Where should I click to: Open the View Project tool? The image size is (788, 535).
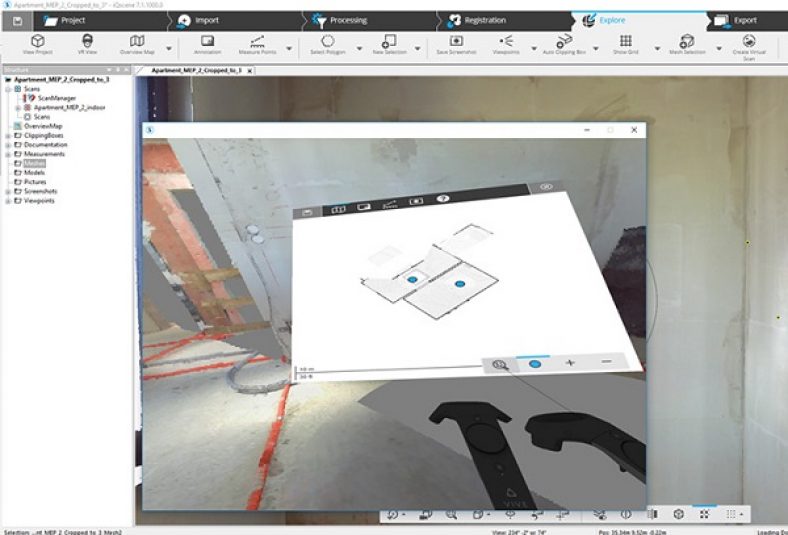coord(38,44)
